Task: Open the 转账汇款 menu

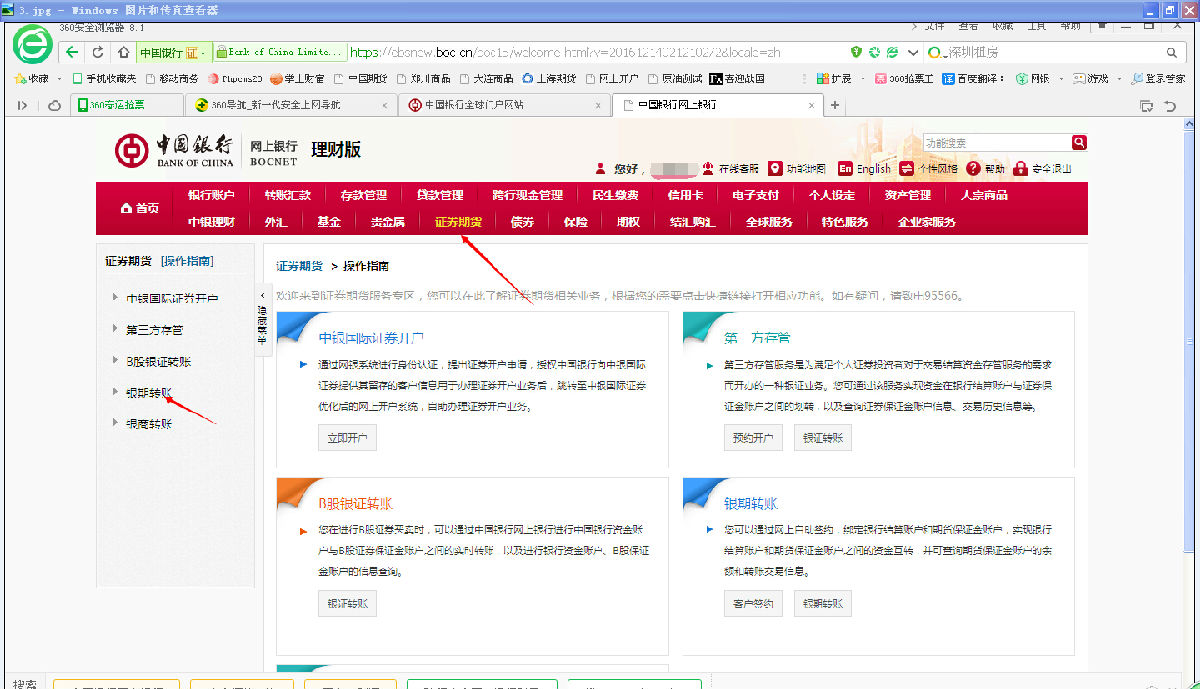Action: pos(288,195)
